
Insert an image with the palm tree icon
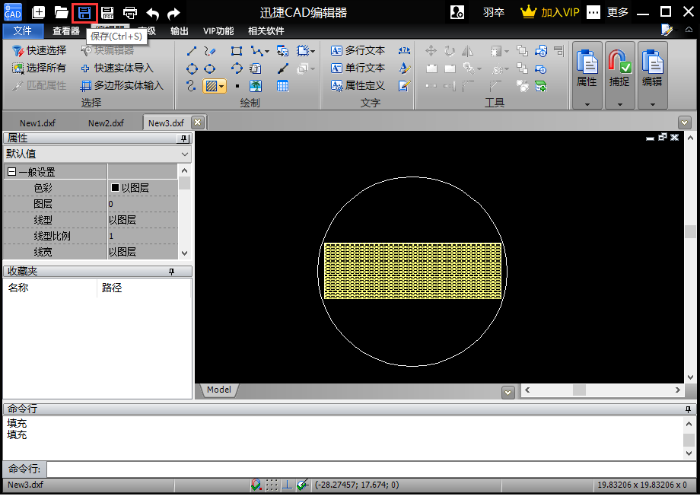tap(256, 86)
